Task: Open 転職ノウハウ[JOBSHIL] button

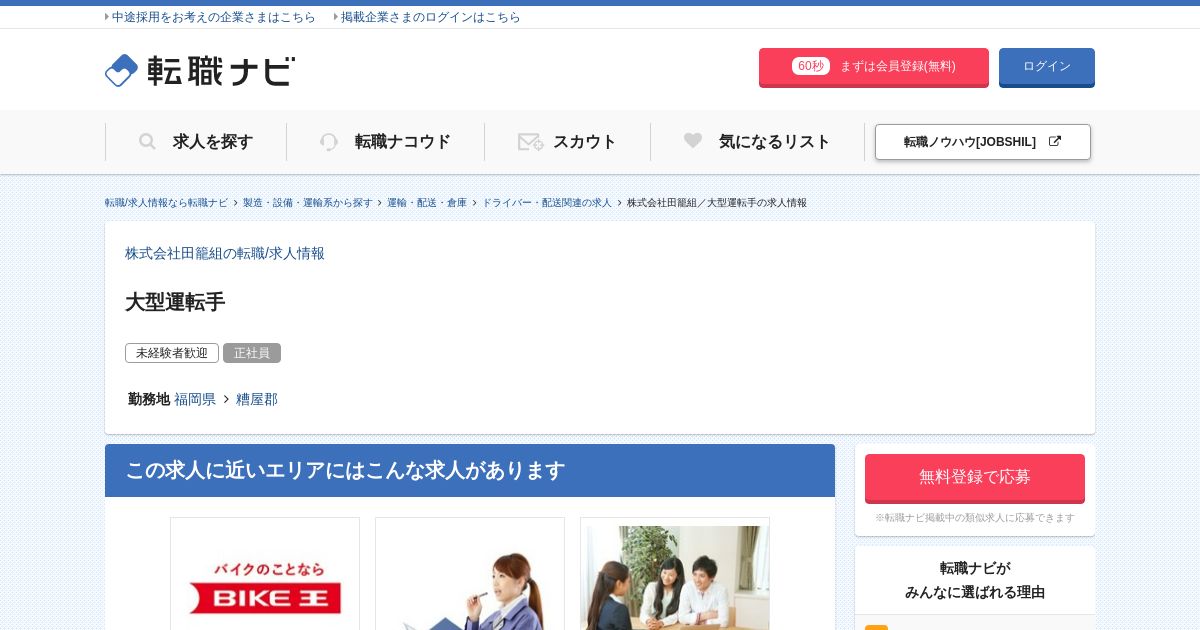Action: point(983,142)
